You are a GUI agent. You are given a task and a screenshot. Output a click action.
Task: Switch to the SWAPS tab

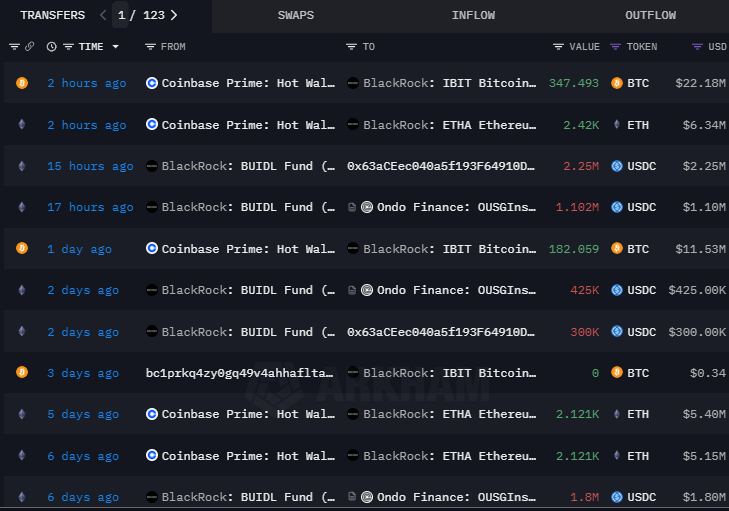(x=297, y=15)
